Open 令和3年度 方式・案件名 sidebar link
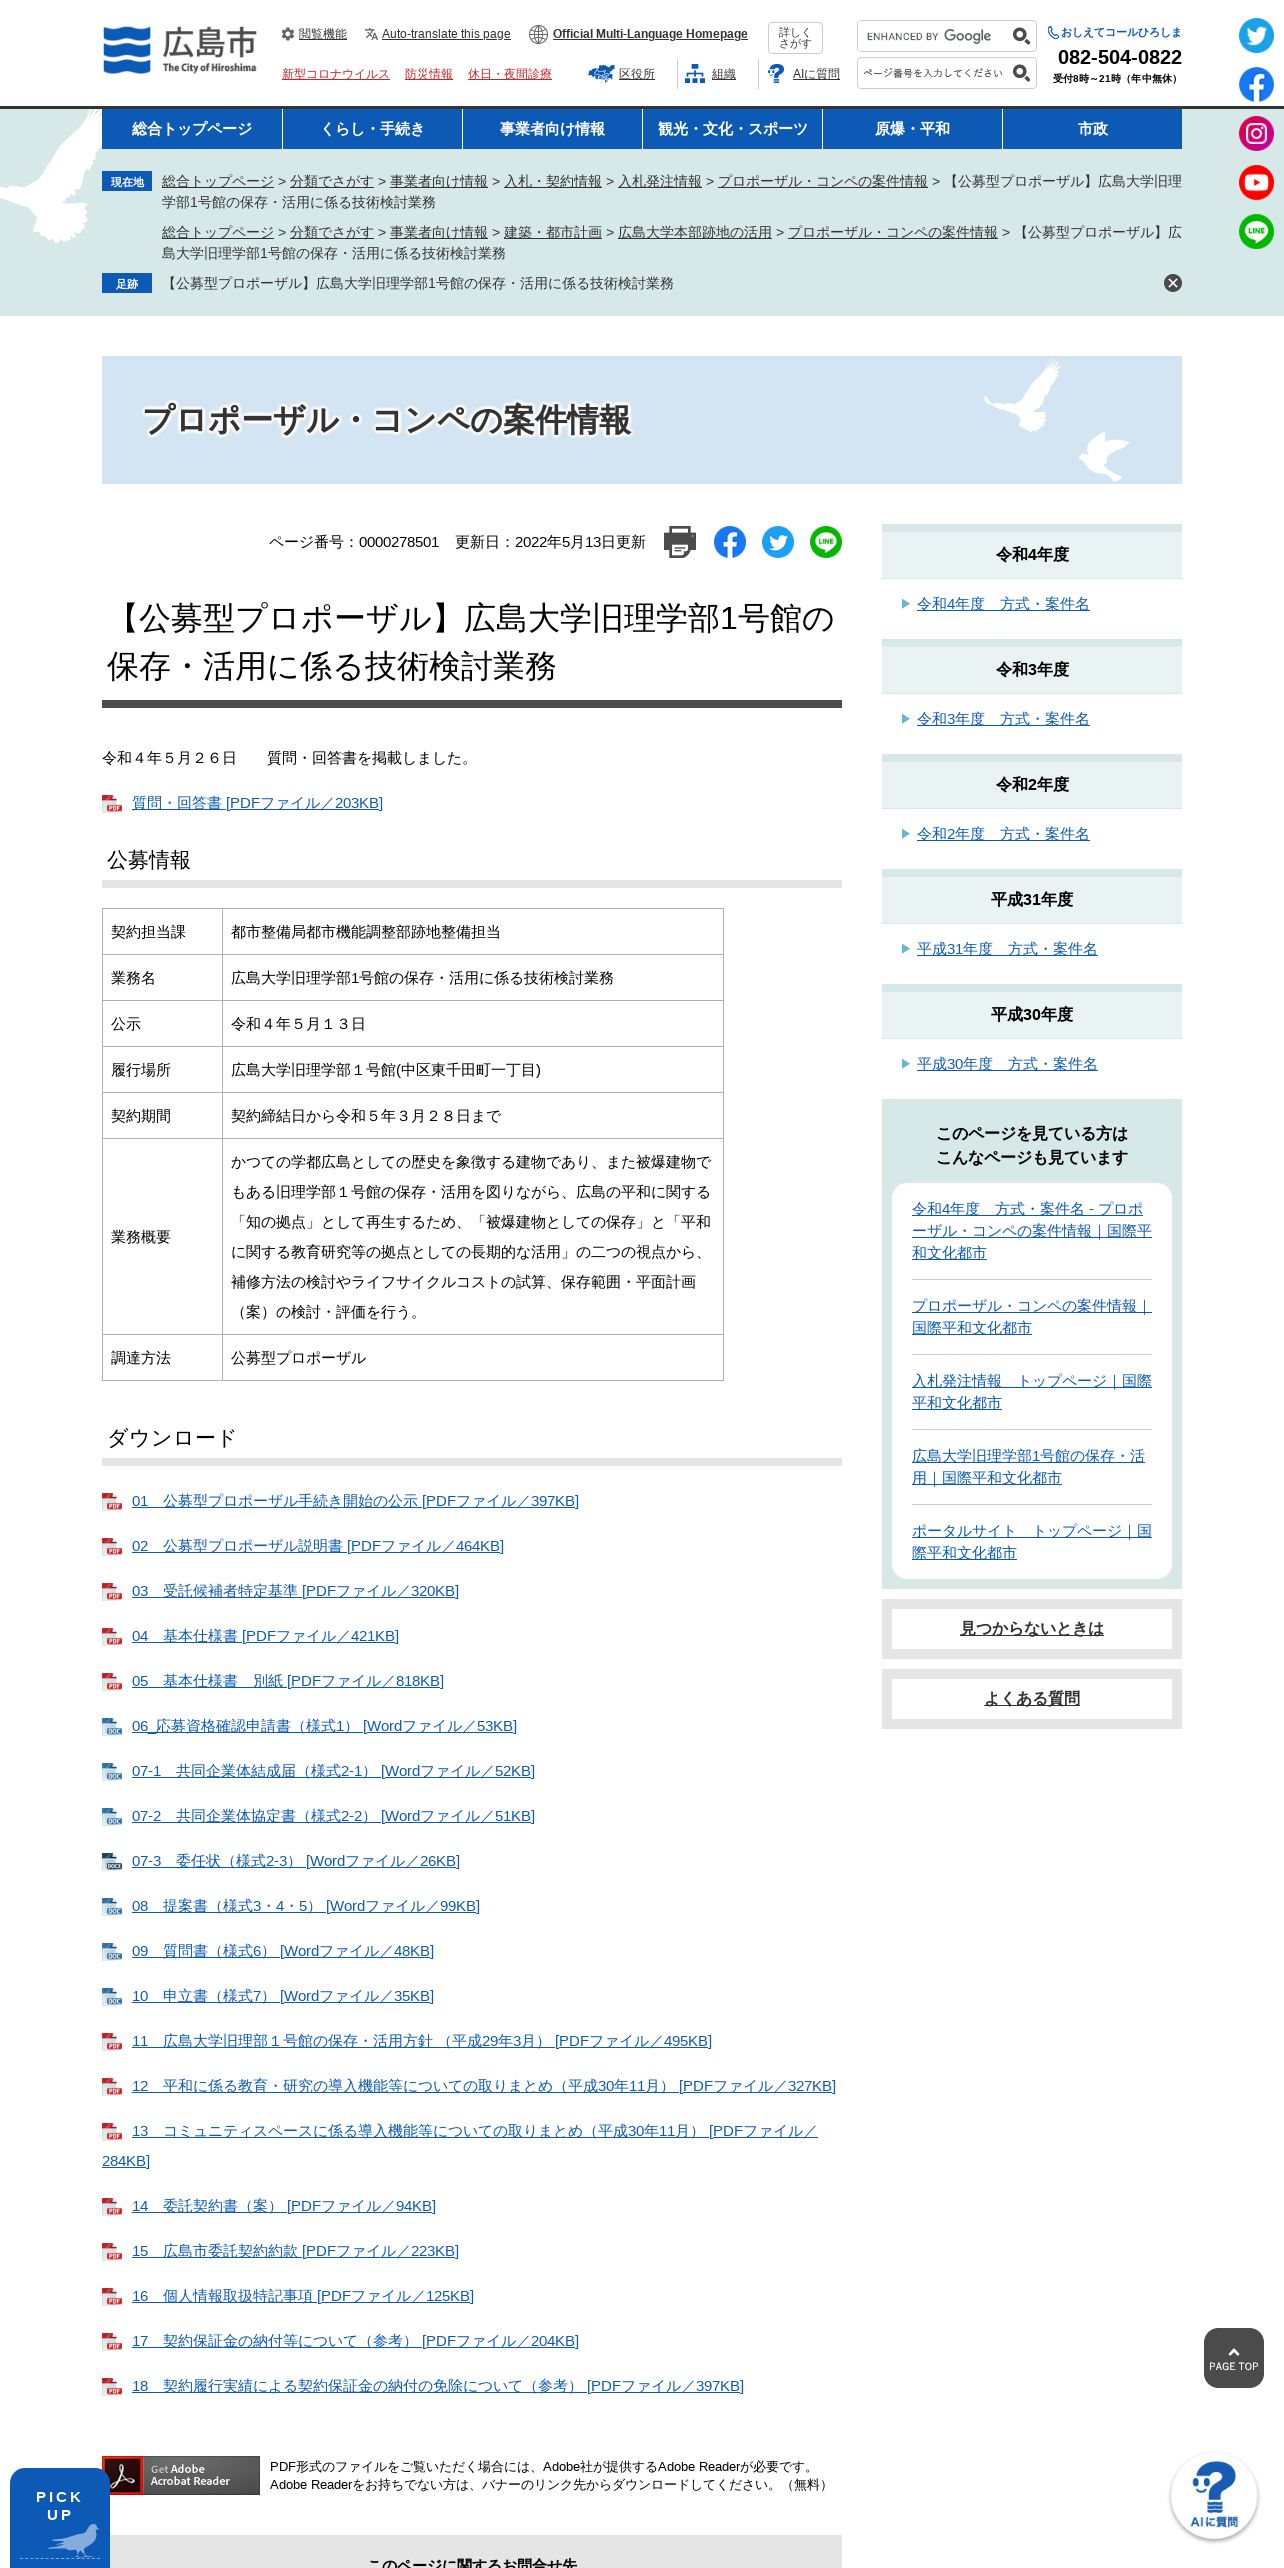1284x2568 pixels. pos(1003,719)
